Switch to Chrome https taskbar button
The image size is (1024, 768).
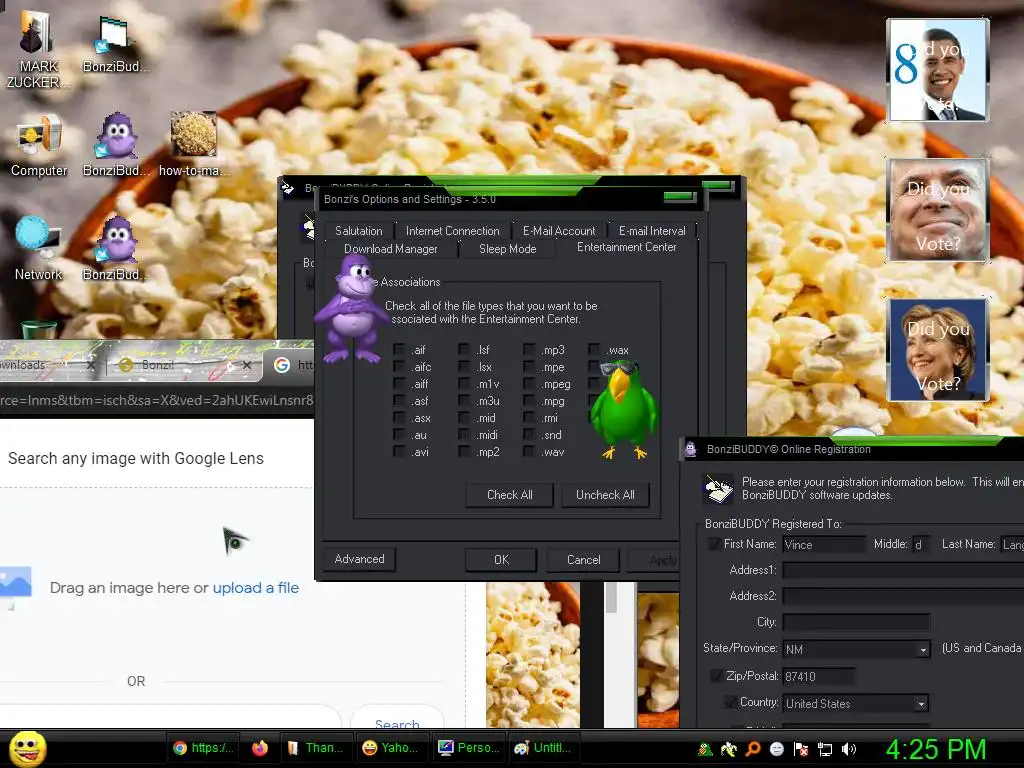[x=203, y=748]
